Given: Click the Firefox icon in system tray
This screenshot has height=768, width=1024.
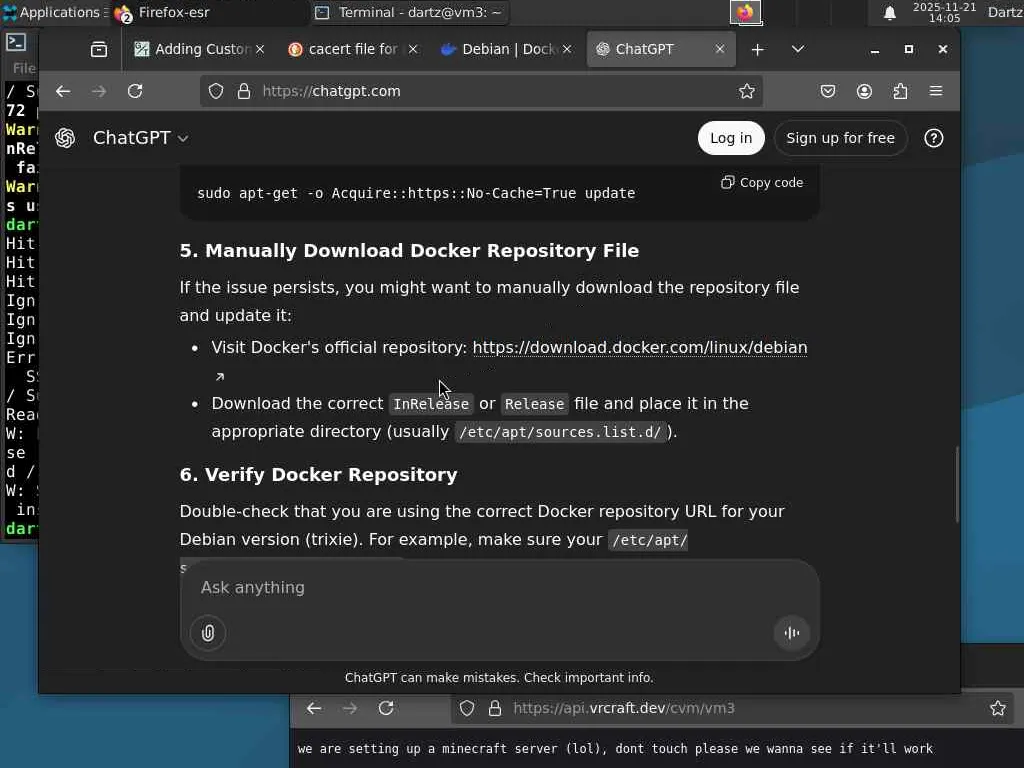Looking at the screenshot, I should click(745, 12).
